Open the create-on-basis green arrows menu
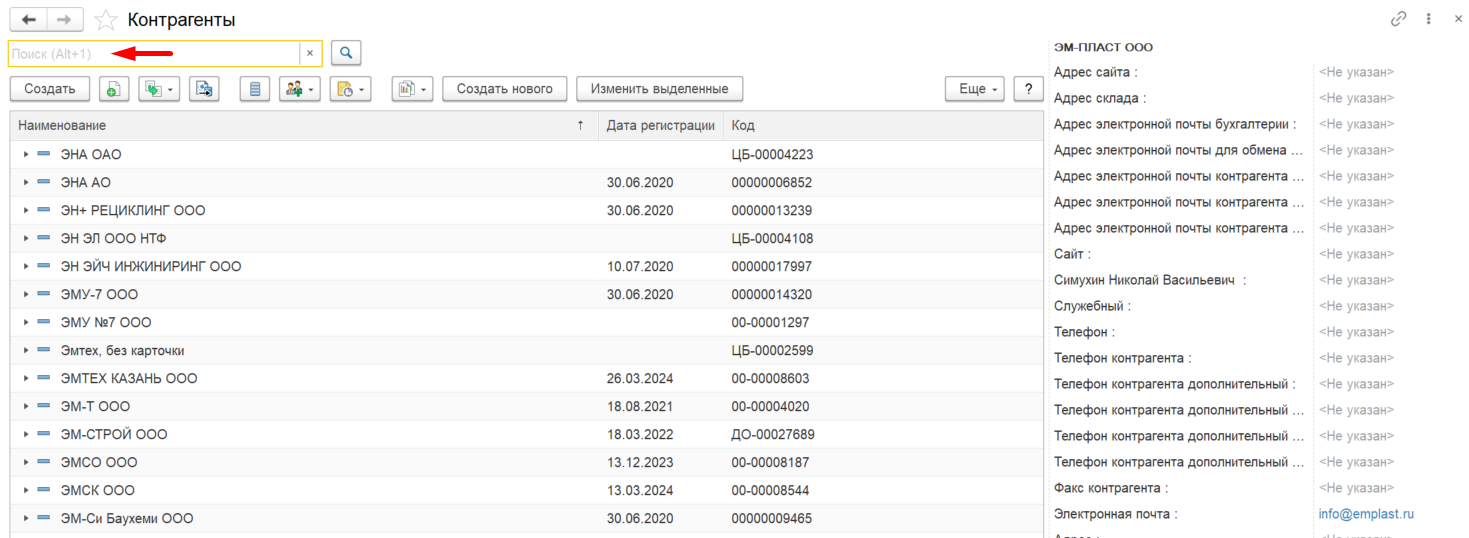 (x=158, y=89)
